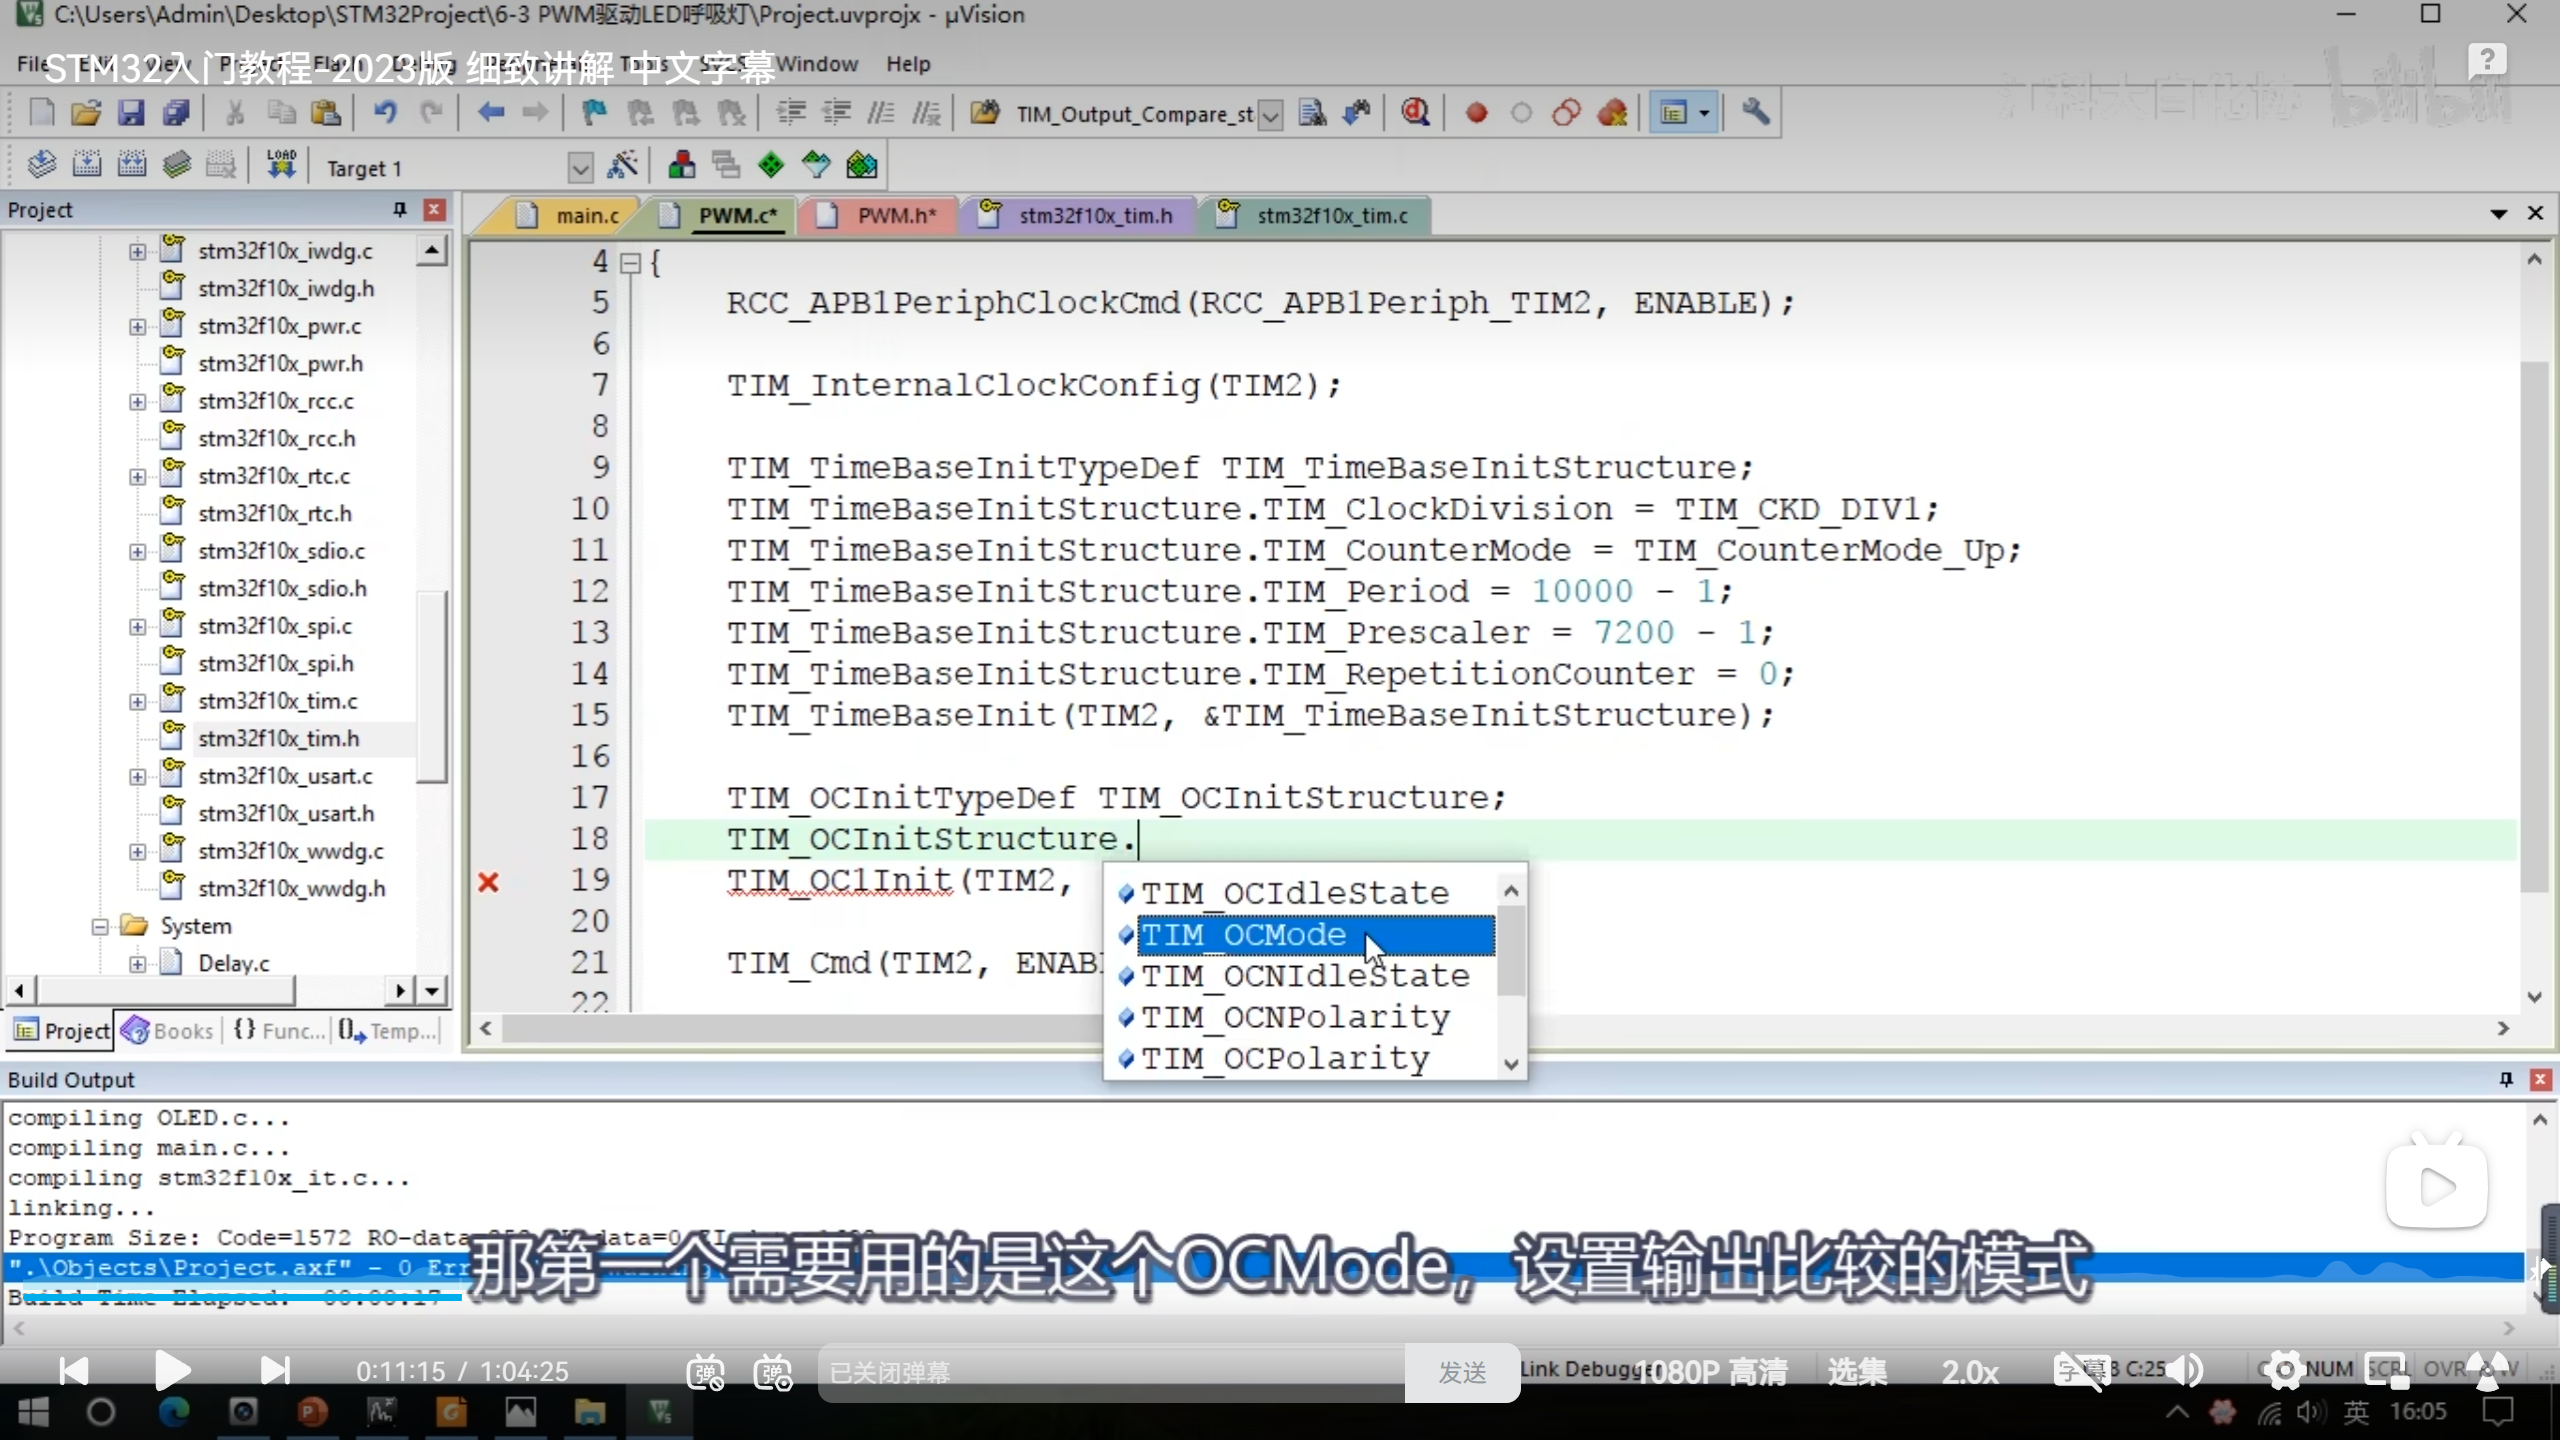Collapse the System folder
Image resolution: width=2560 pixels, height=1440 pixels.
click(x=100, y=926)
